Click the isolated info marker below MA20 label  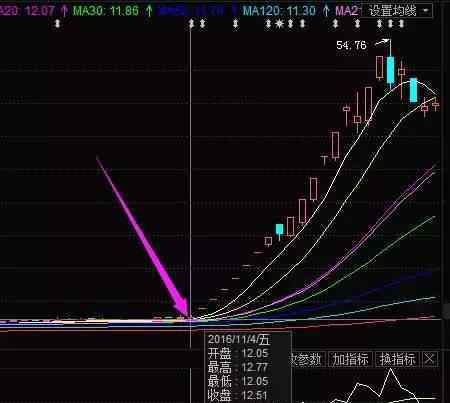pyautogui.click(x=58, y=24)
